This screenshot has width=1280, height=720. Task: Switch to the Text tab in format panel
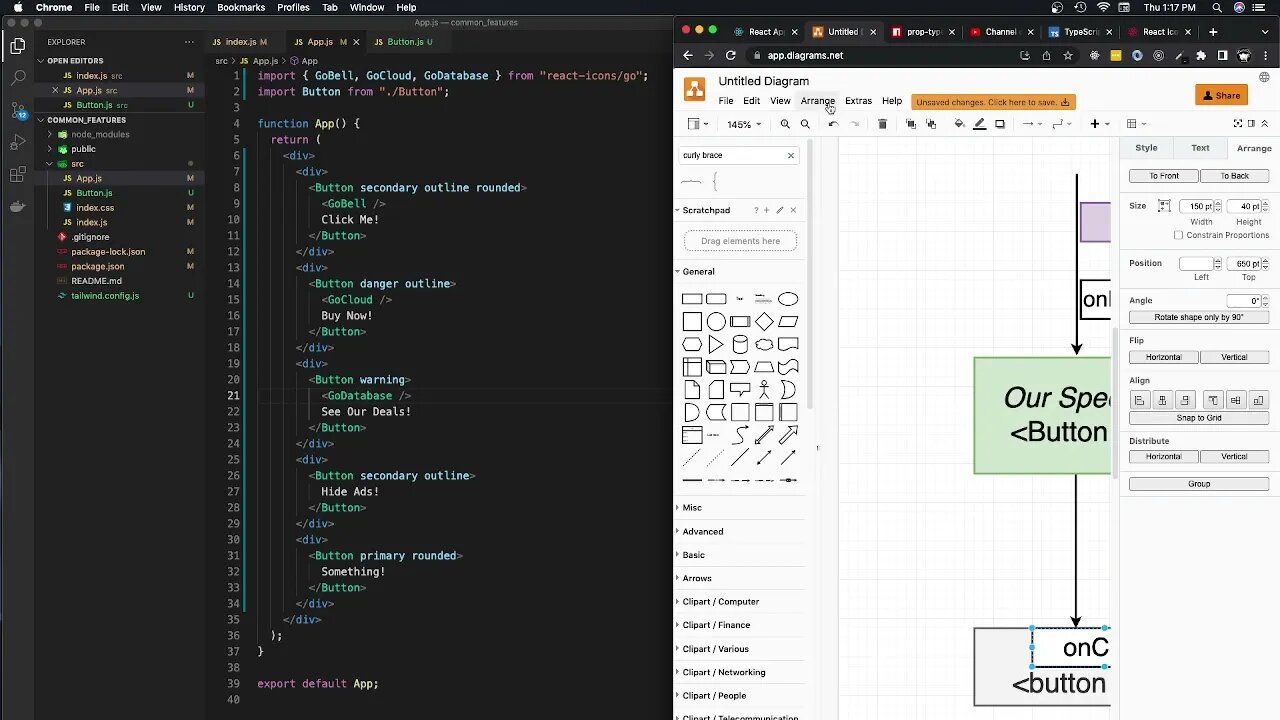tap(1200, 148)
